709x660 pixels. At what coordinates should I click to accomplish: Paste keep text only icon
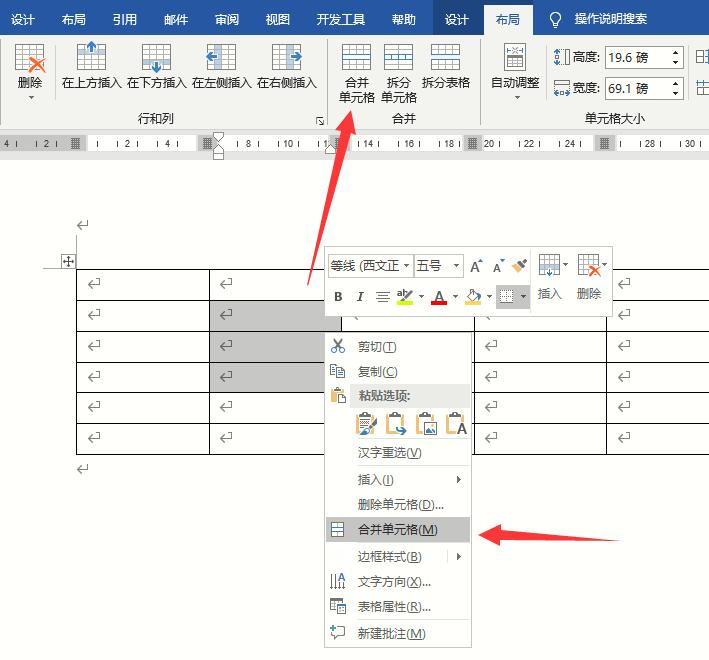[x=456, y=424]
